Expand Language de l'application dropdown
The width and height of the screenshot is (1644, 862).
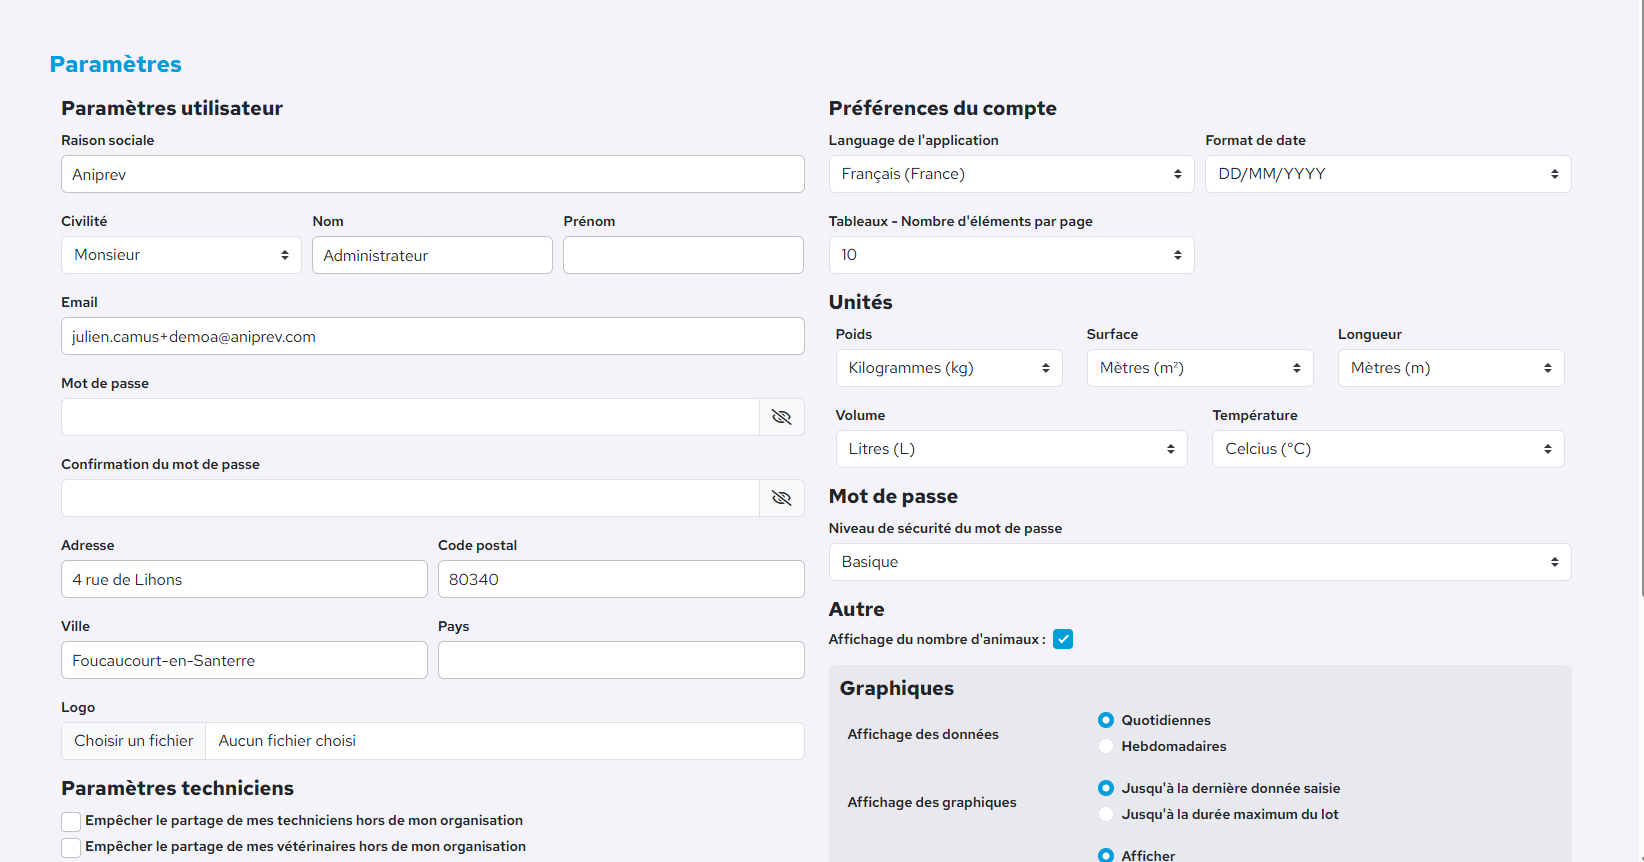1011,174
